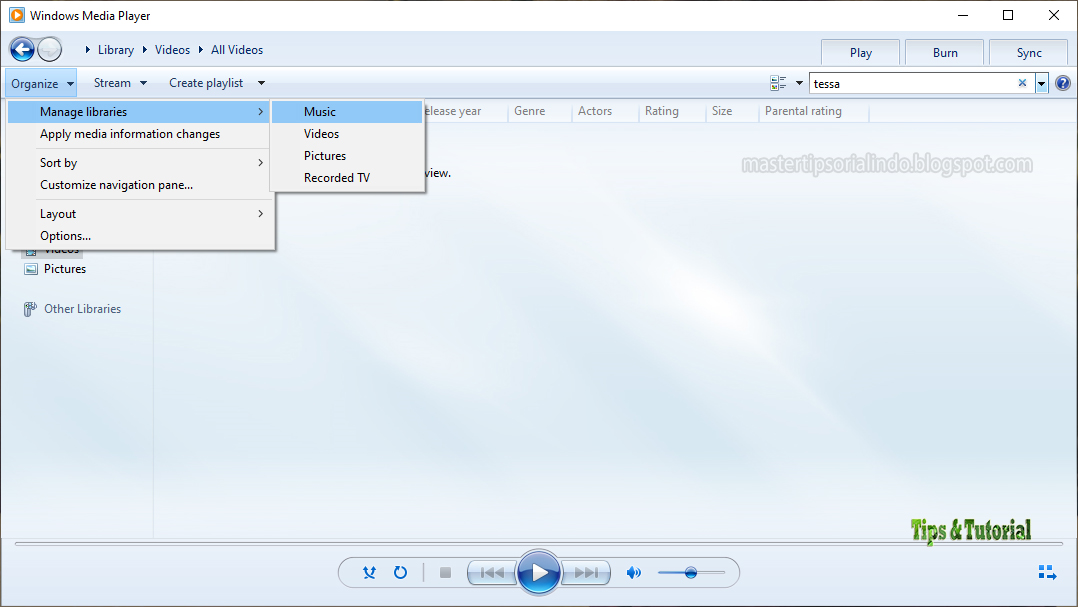Select Pictures in navigation pane
The image size is (1078, 607).
pos(65,269)
